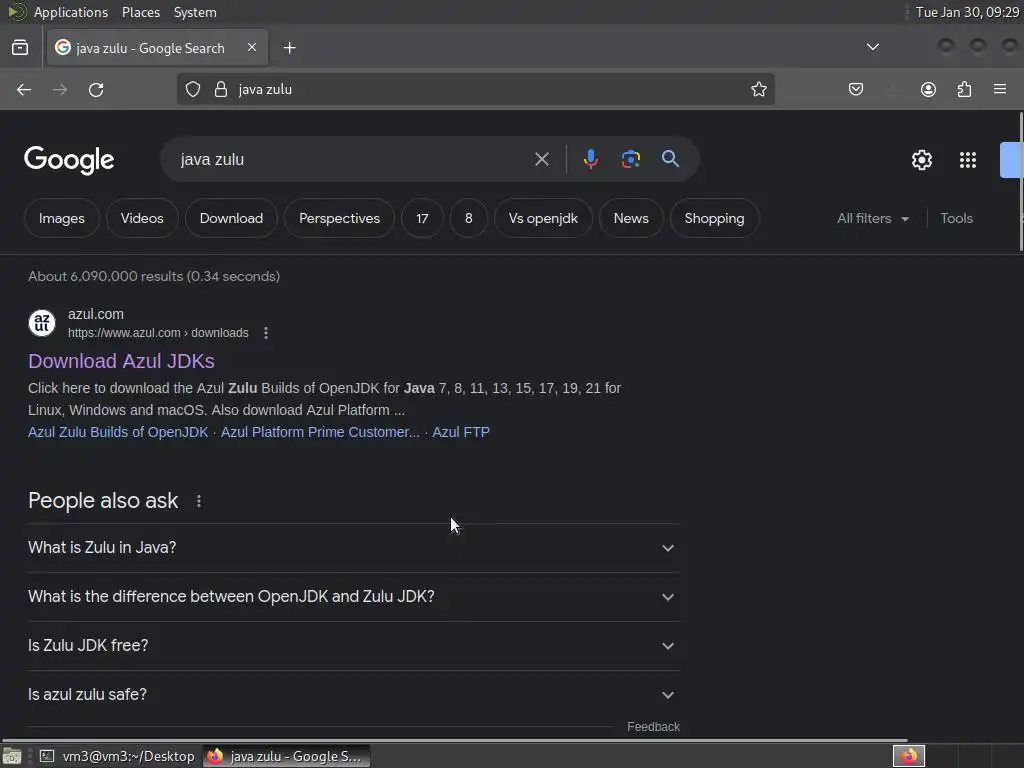Open the Save to Pocket icon
The image size is (1024, 768).
(x=856, y=89)
